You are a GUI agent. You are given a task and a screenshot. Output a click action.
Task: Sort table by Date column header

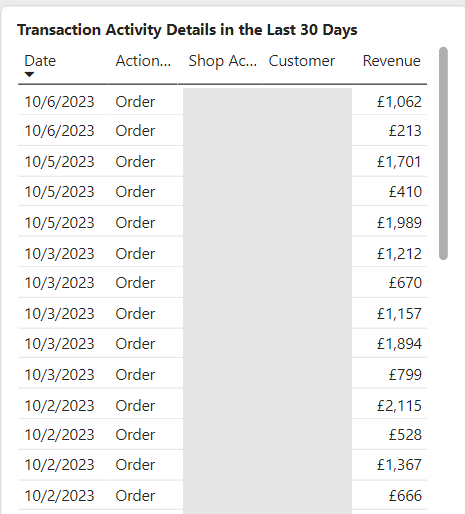click(40, 61)
